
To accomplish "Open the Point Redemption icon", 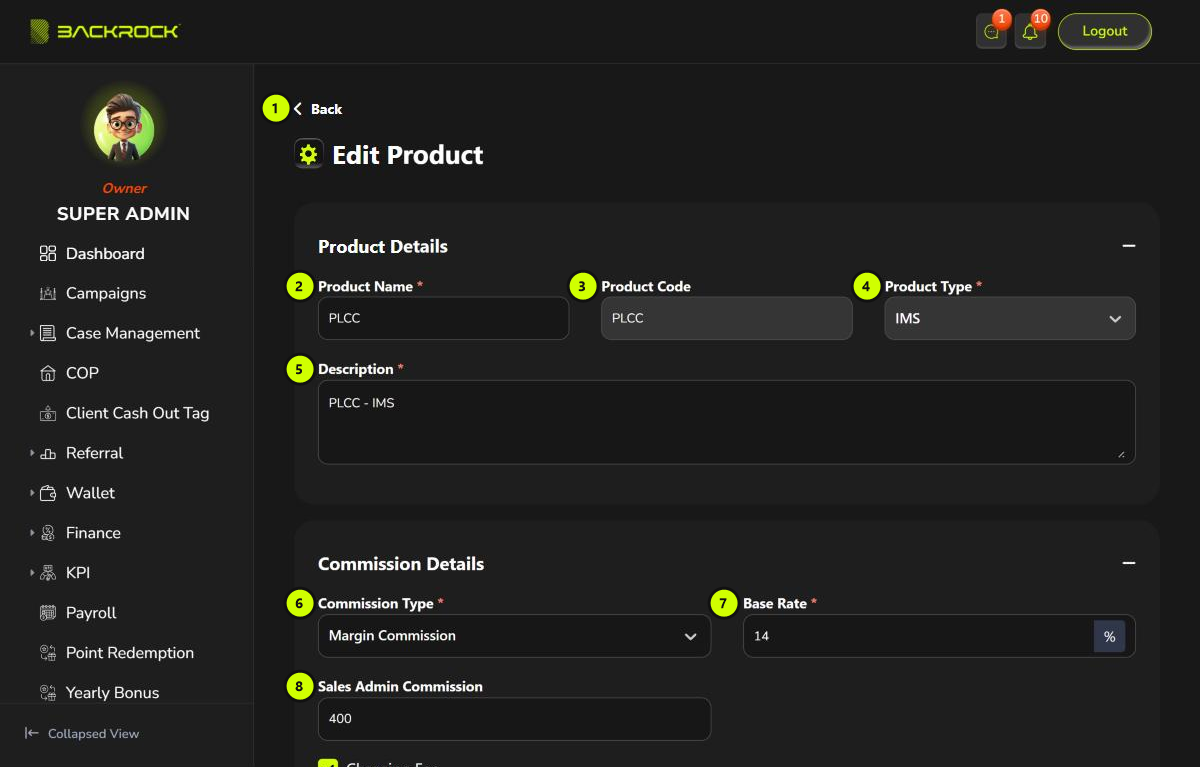I will coord(48,653).
